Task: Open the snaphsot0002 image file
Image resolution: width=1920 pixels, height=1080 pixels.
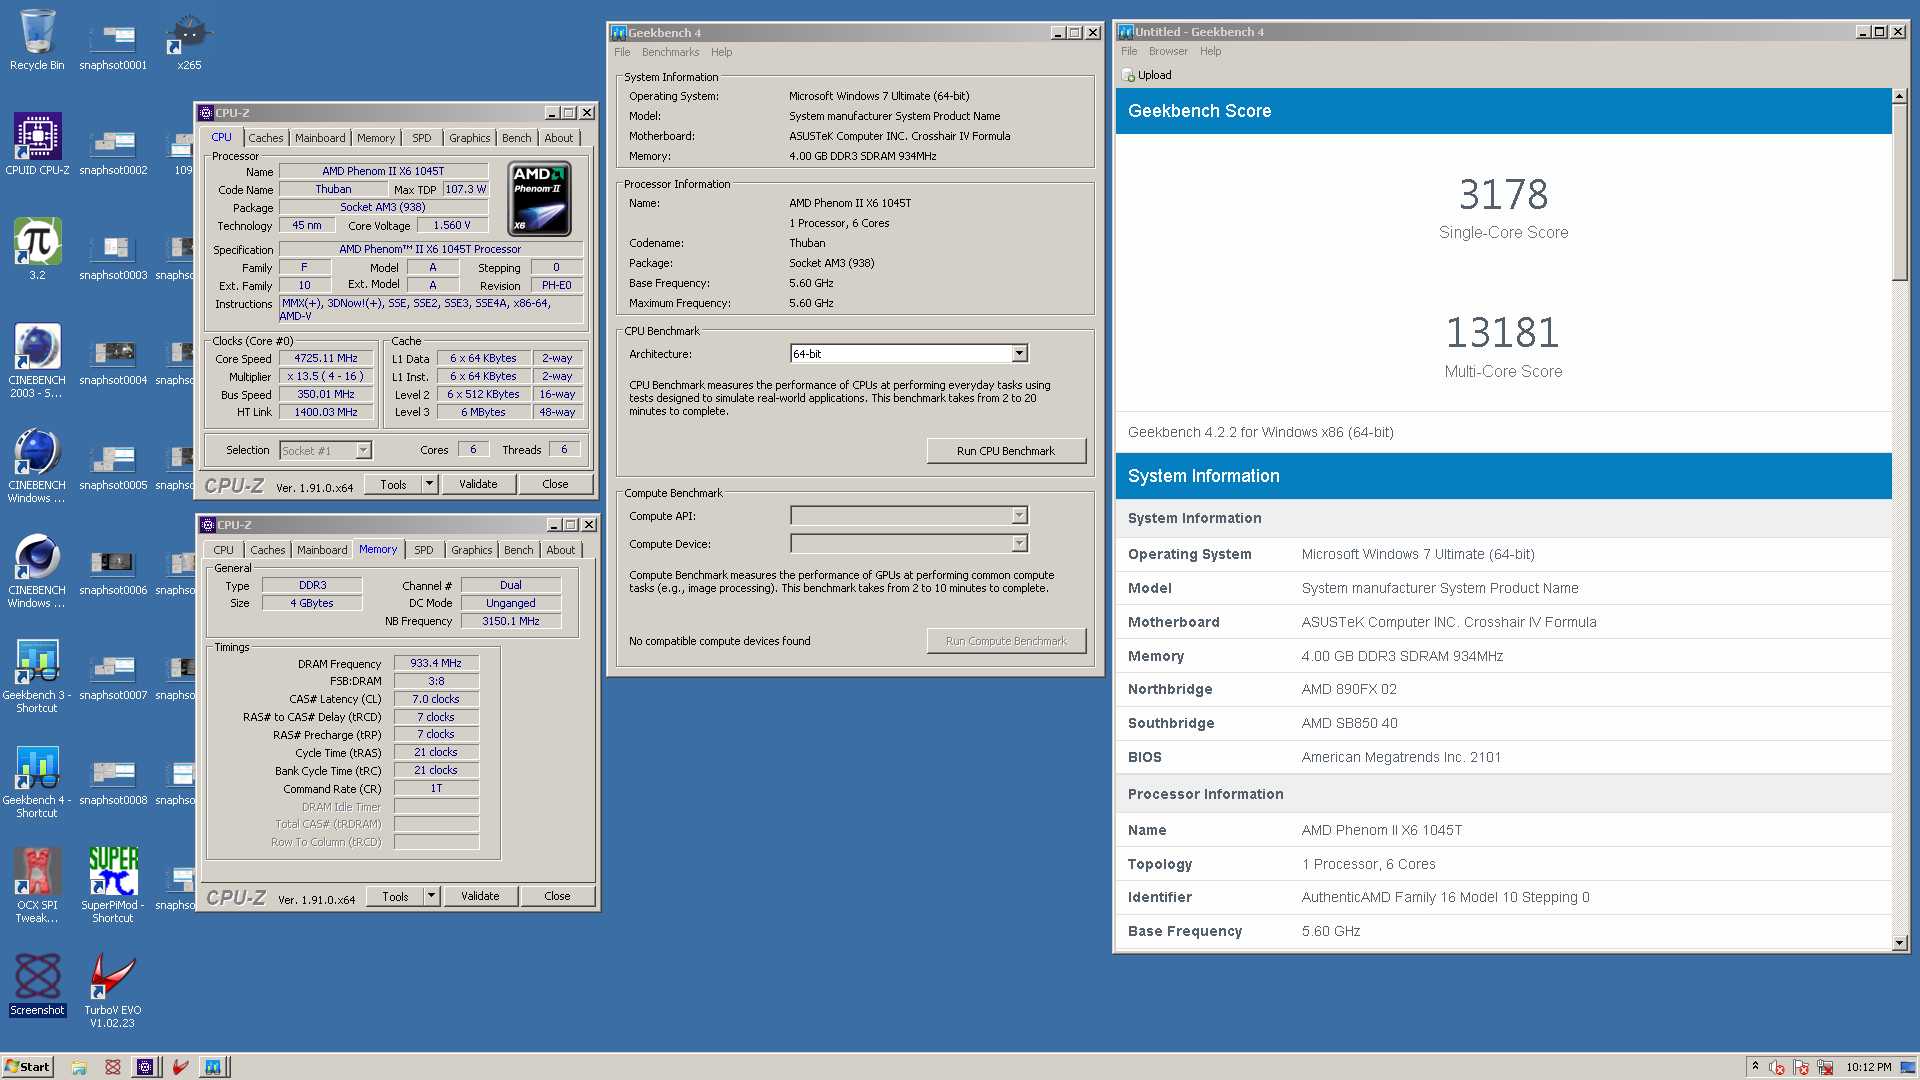Action: (113, 150)
